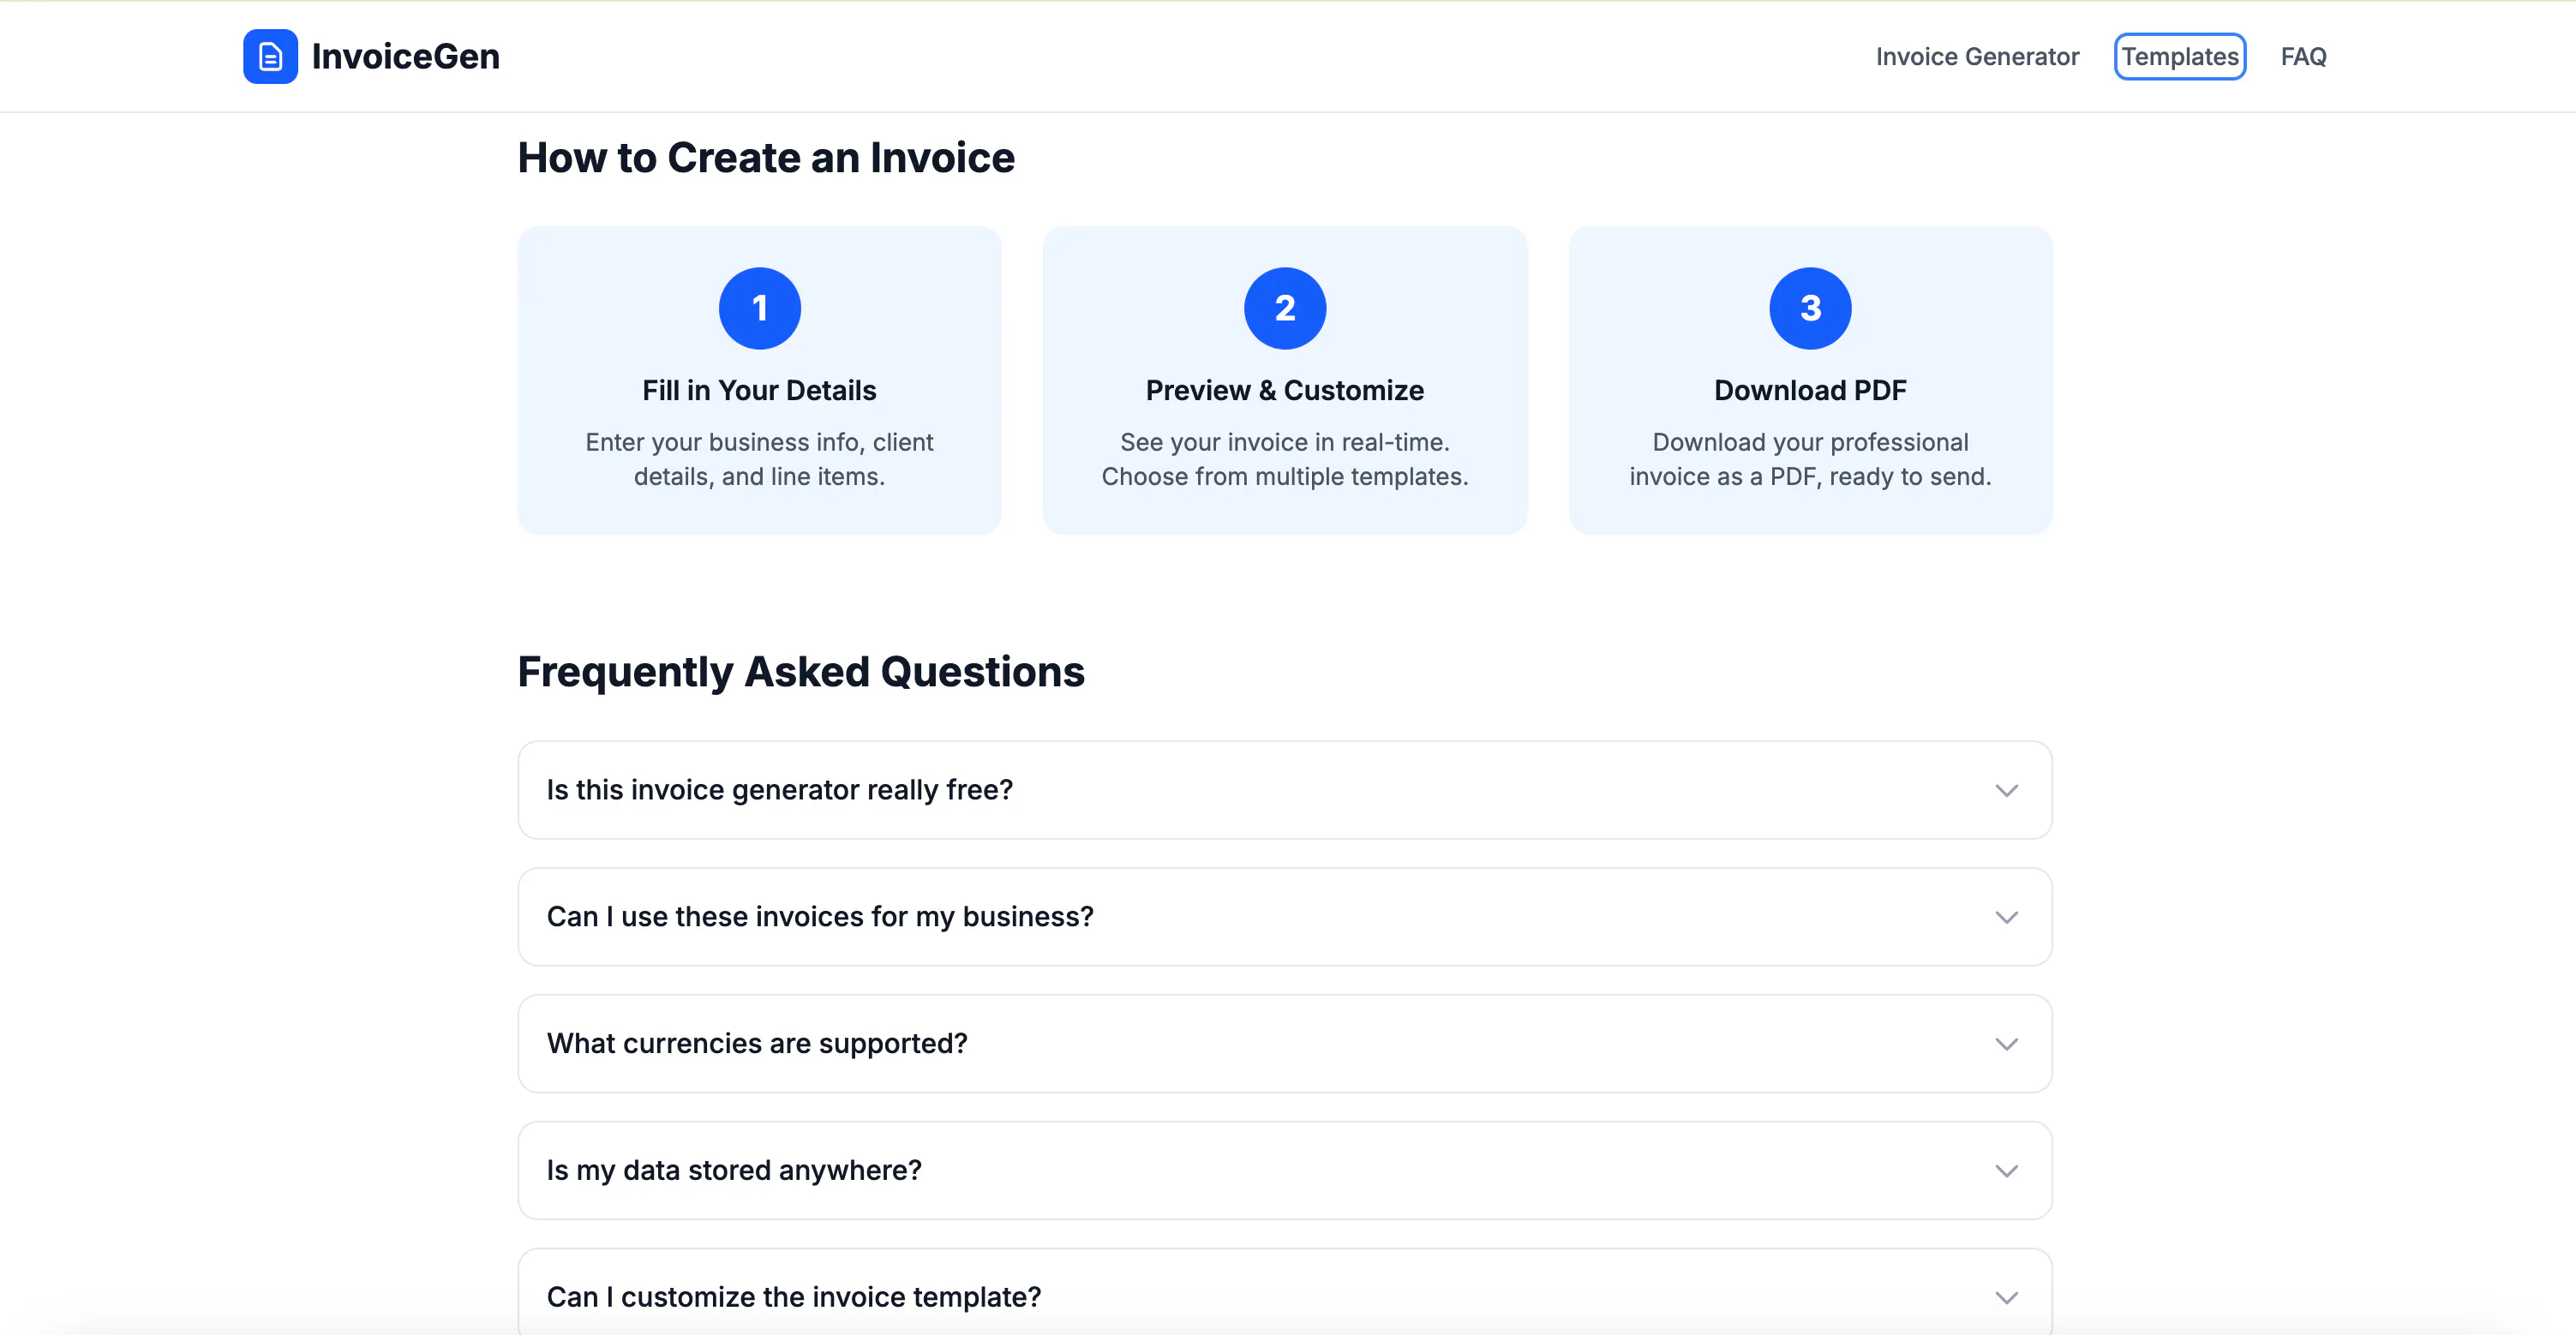
Task: Go to the Templates nav link
Action: (x=2180, y=57)
